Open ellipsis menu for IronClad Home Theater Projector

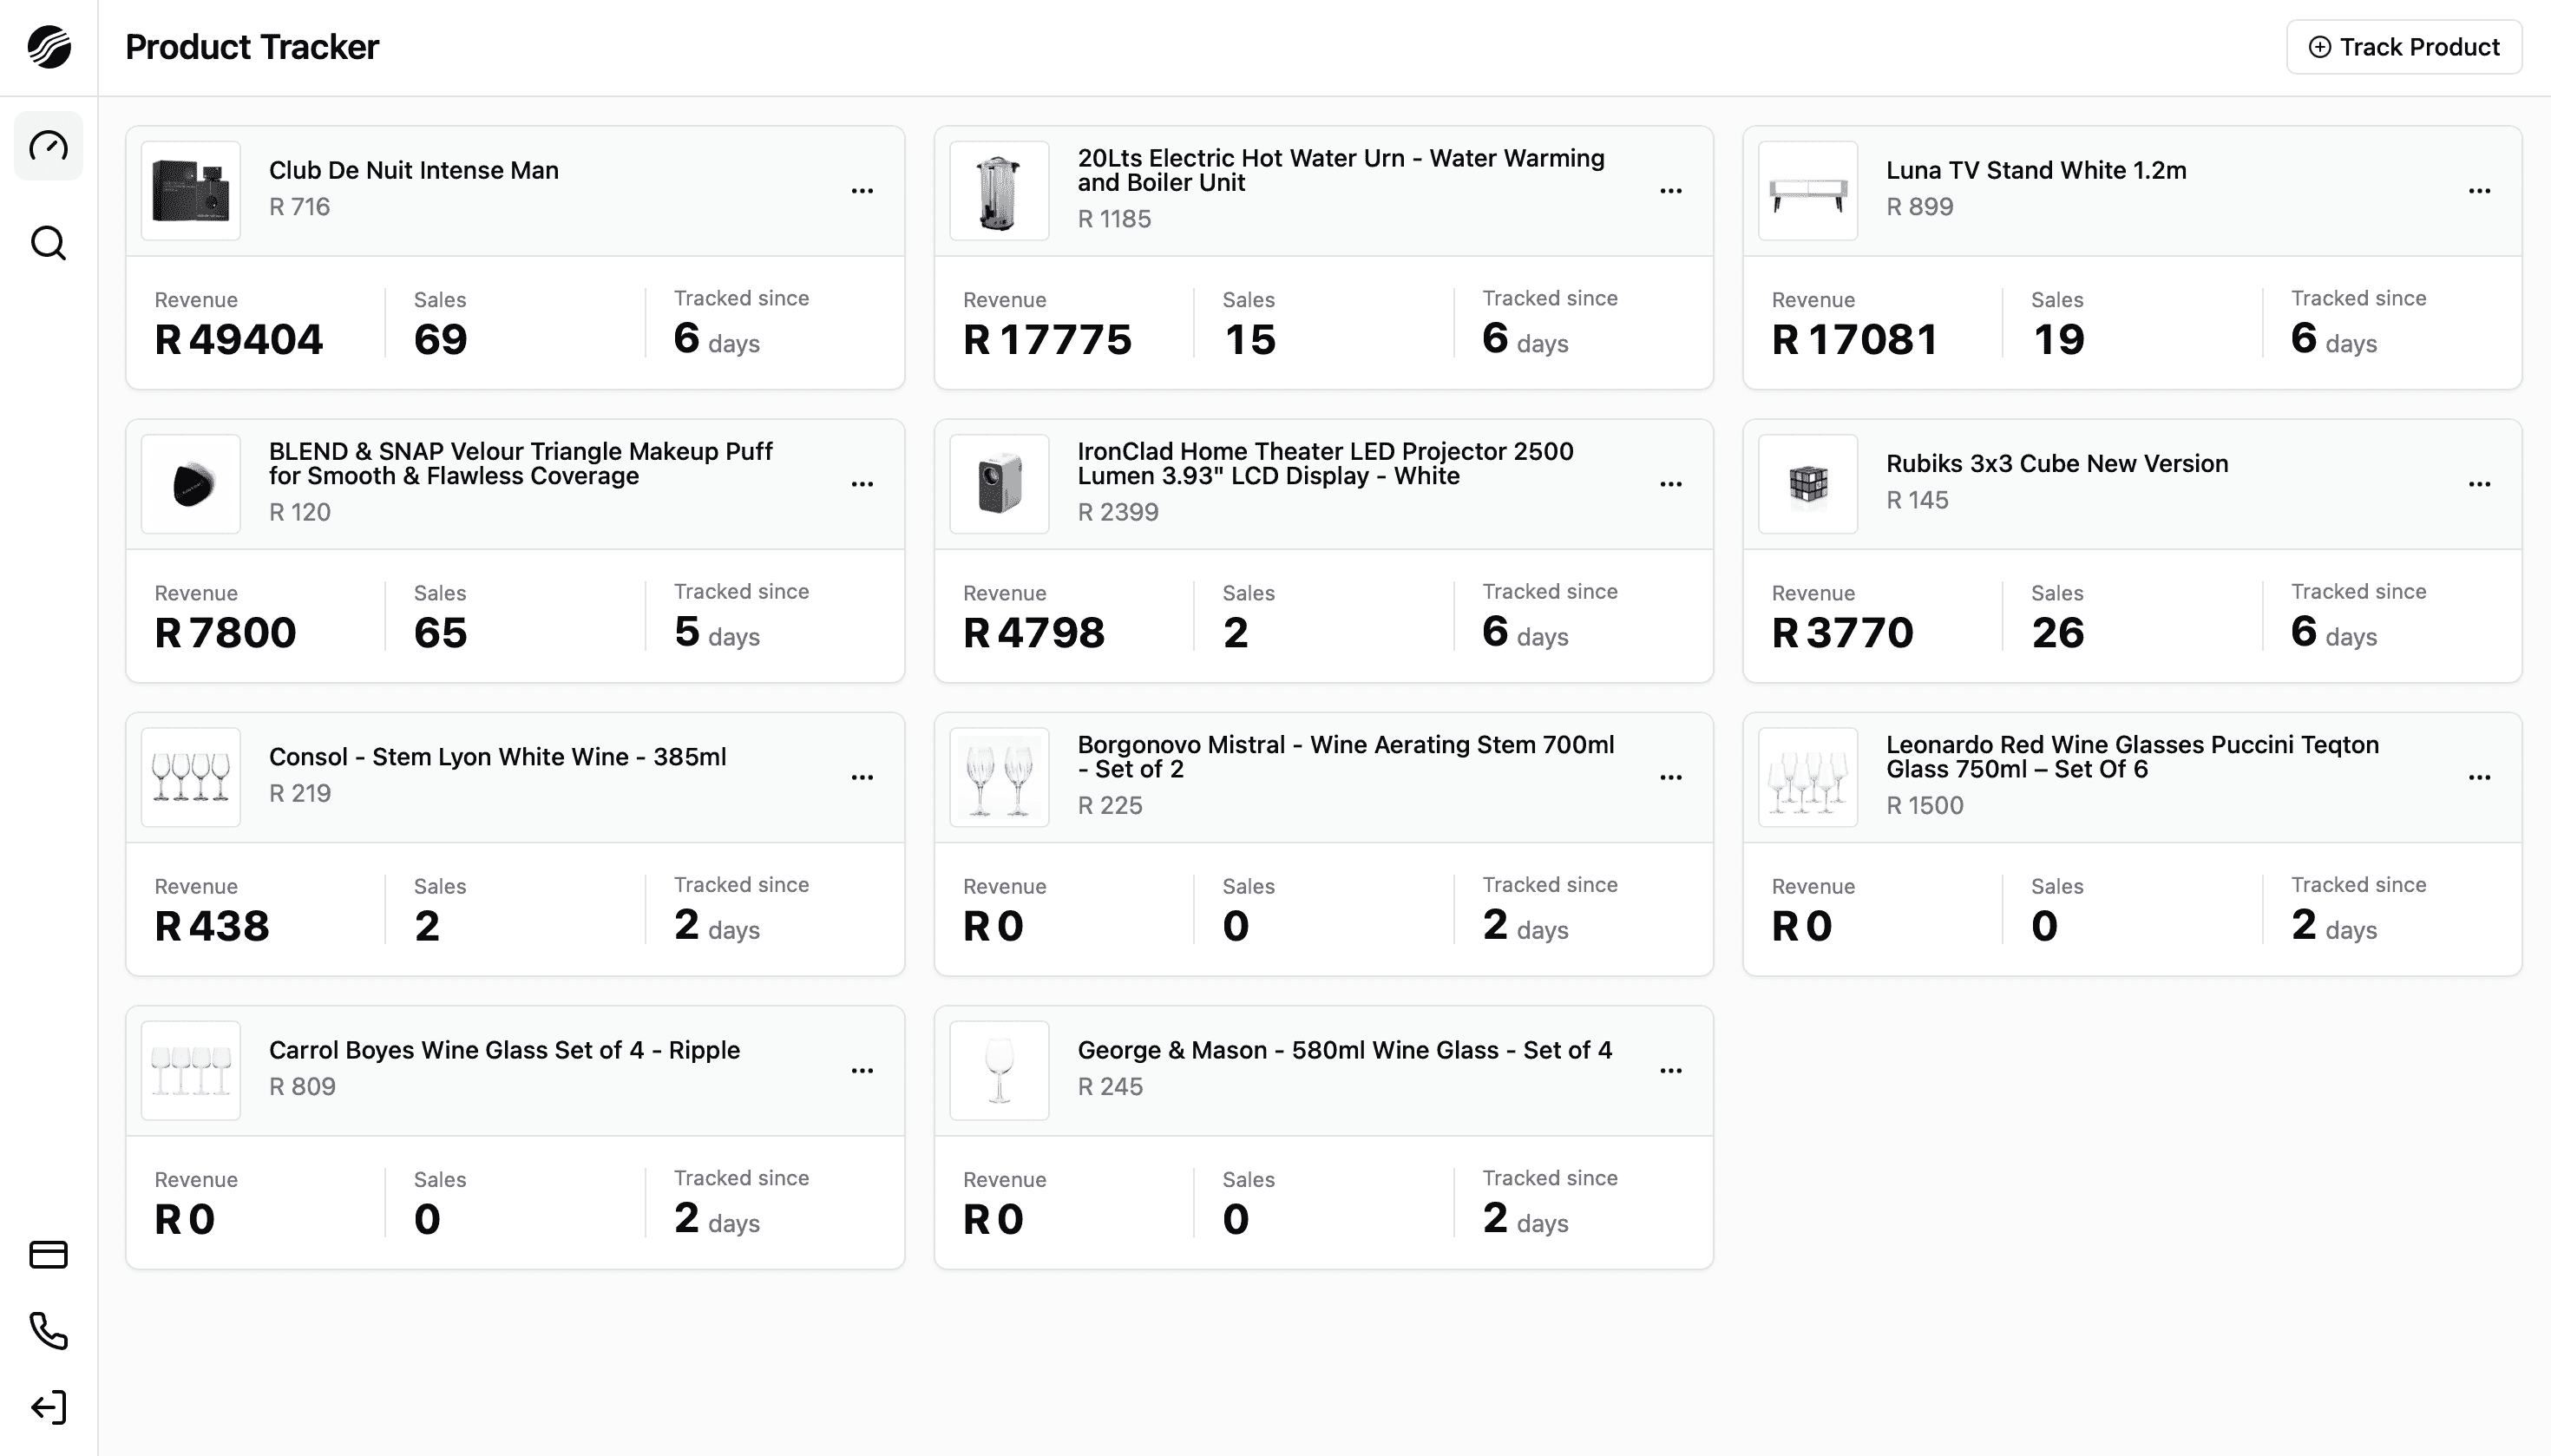click(x=1671, y=484)
